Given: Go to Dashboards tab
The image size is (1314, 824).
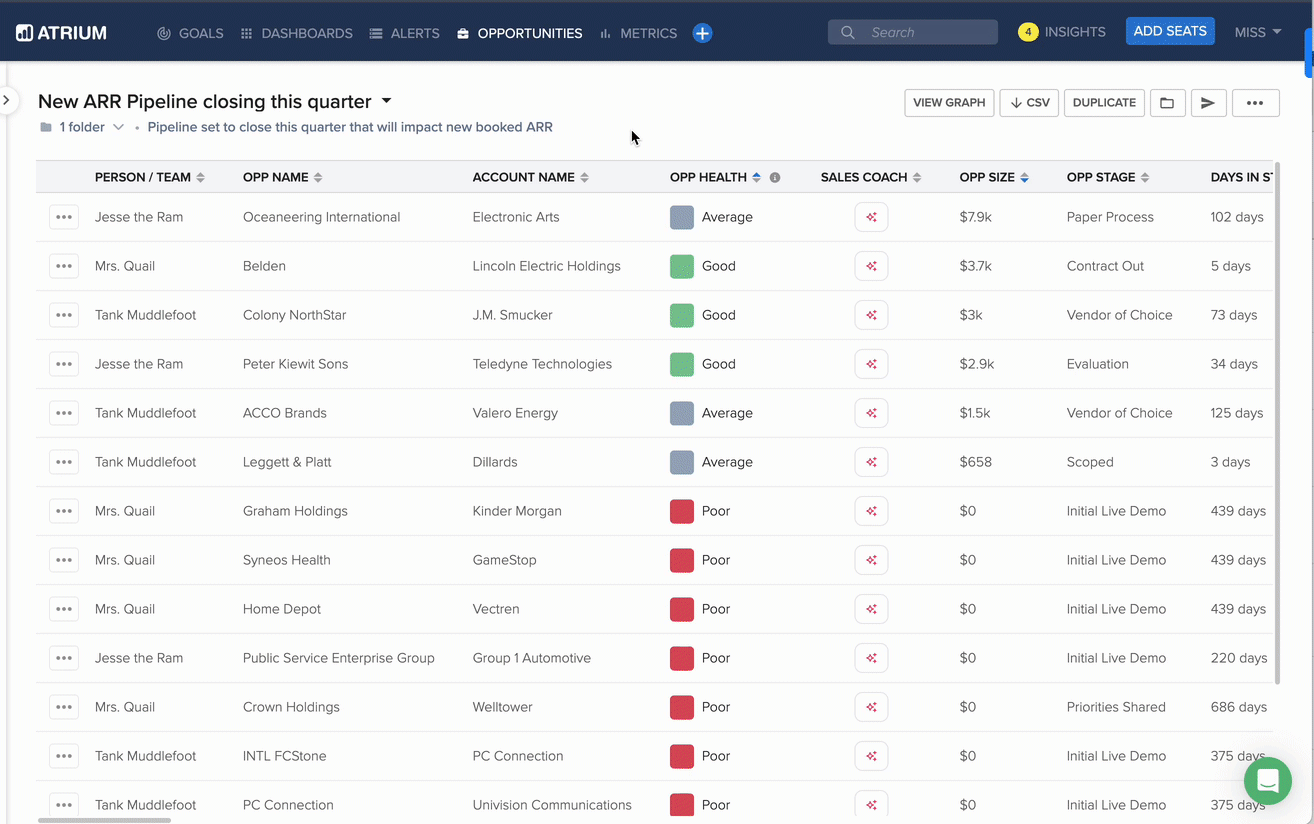Looking at the screenshot, I should (296, 33).
